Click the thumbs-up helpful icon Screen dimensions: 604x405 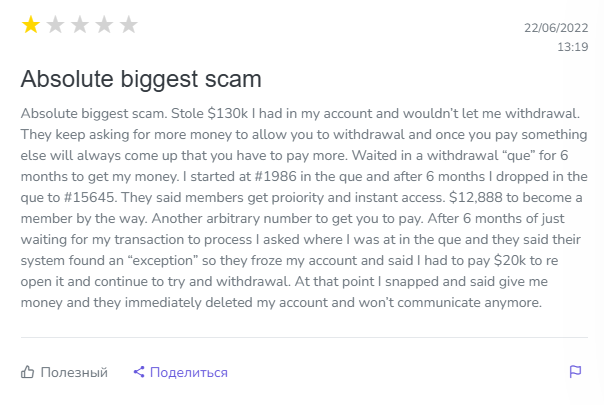coord(28,372)
